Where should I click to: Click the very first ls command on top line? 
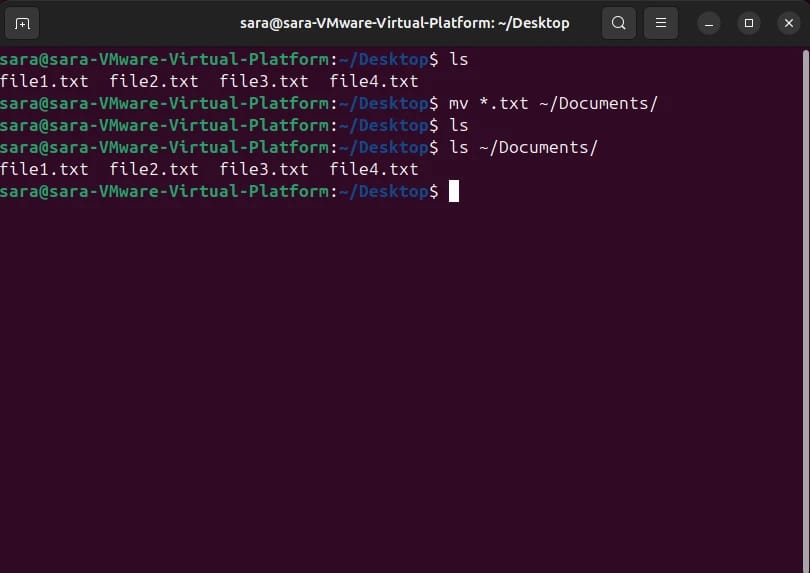point(458,59)
